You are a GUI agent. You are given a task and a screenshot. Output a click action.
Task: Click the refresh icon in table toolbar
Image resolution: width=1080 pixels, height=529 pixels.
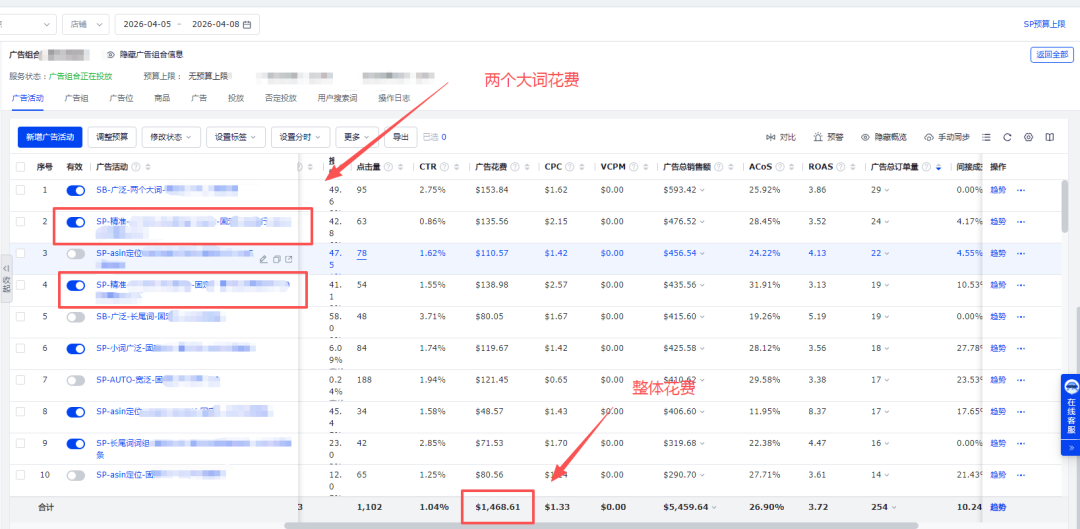pos(1007,137)
